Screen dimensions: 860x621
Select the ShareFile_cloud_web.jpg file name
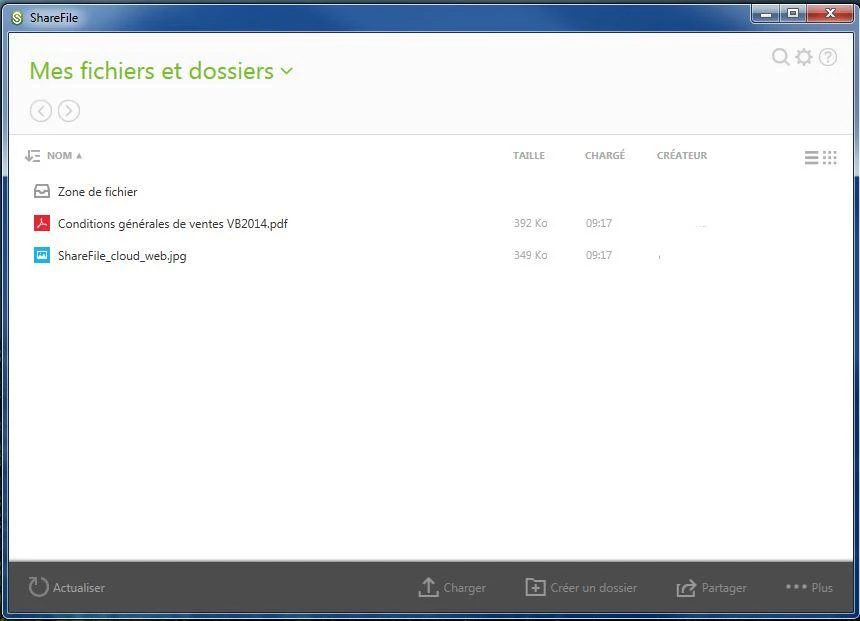122,256
